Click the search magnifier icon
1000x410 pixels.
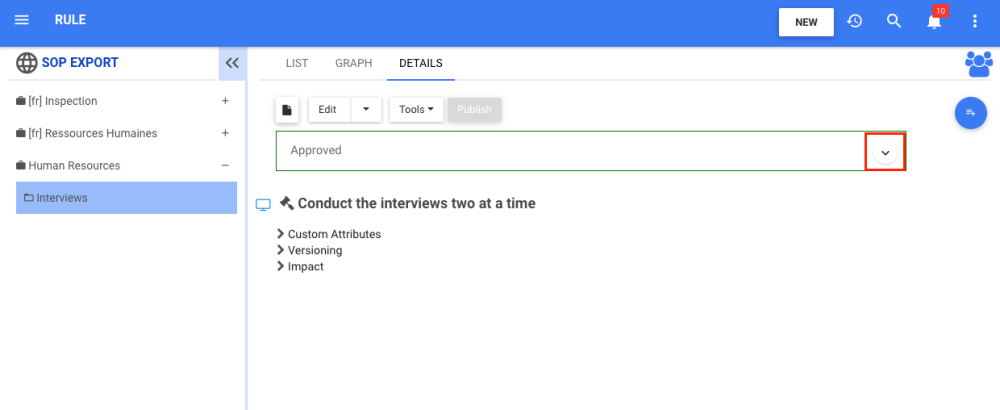point(895,21)
